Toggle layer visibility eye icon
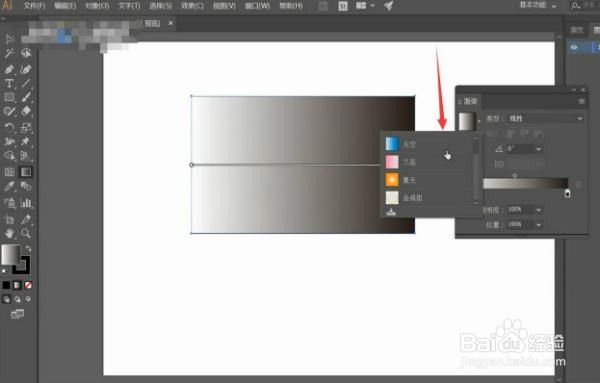The image size is (600, 383). click(574, 47)
